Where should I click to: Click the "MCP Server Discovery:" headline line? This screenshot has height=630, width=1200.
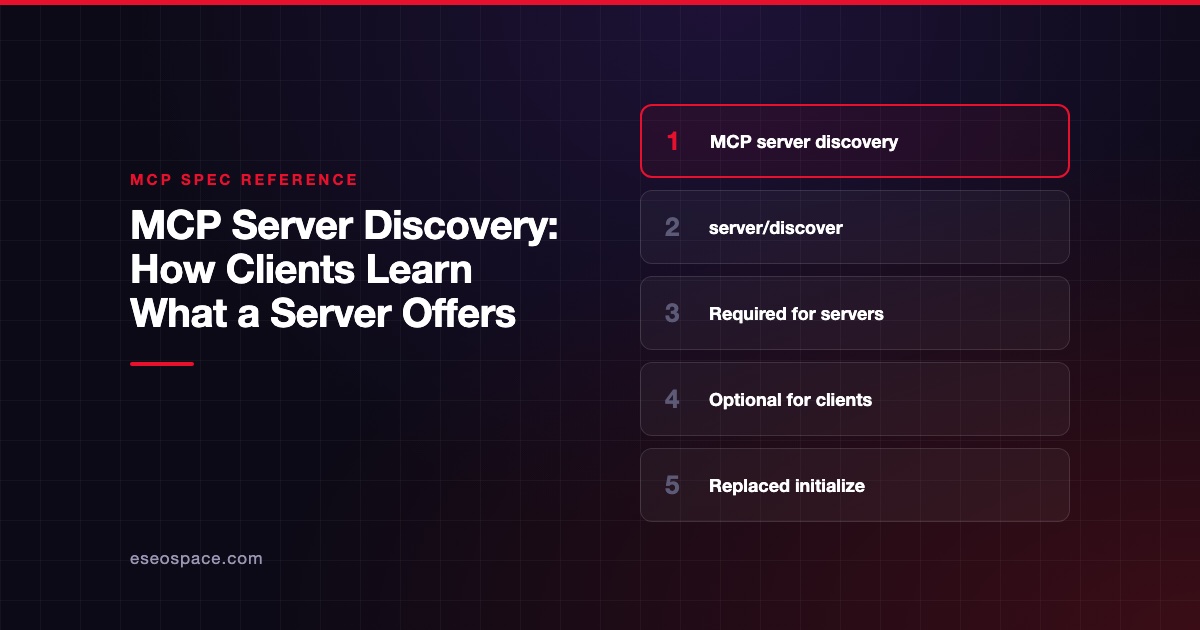pos(344,228)
